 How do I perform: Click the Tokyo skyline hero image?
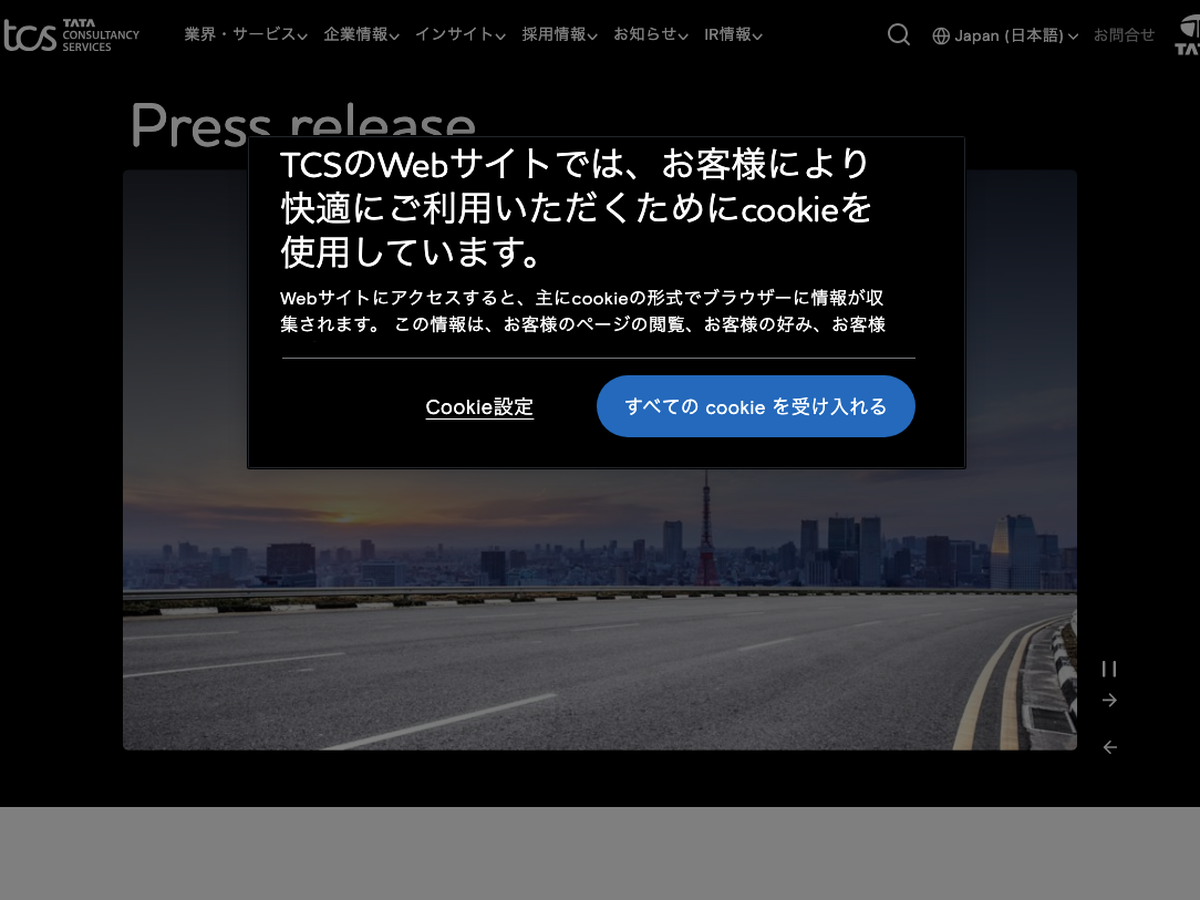tap(600, 600)
